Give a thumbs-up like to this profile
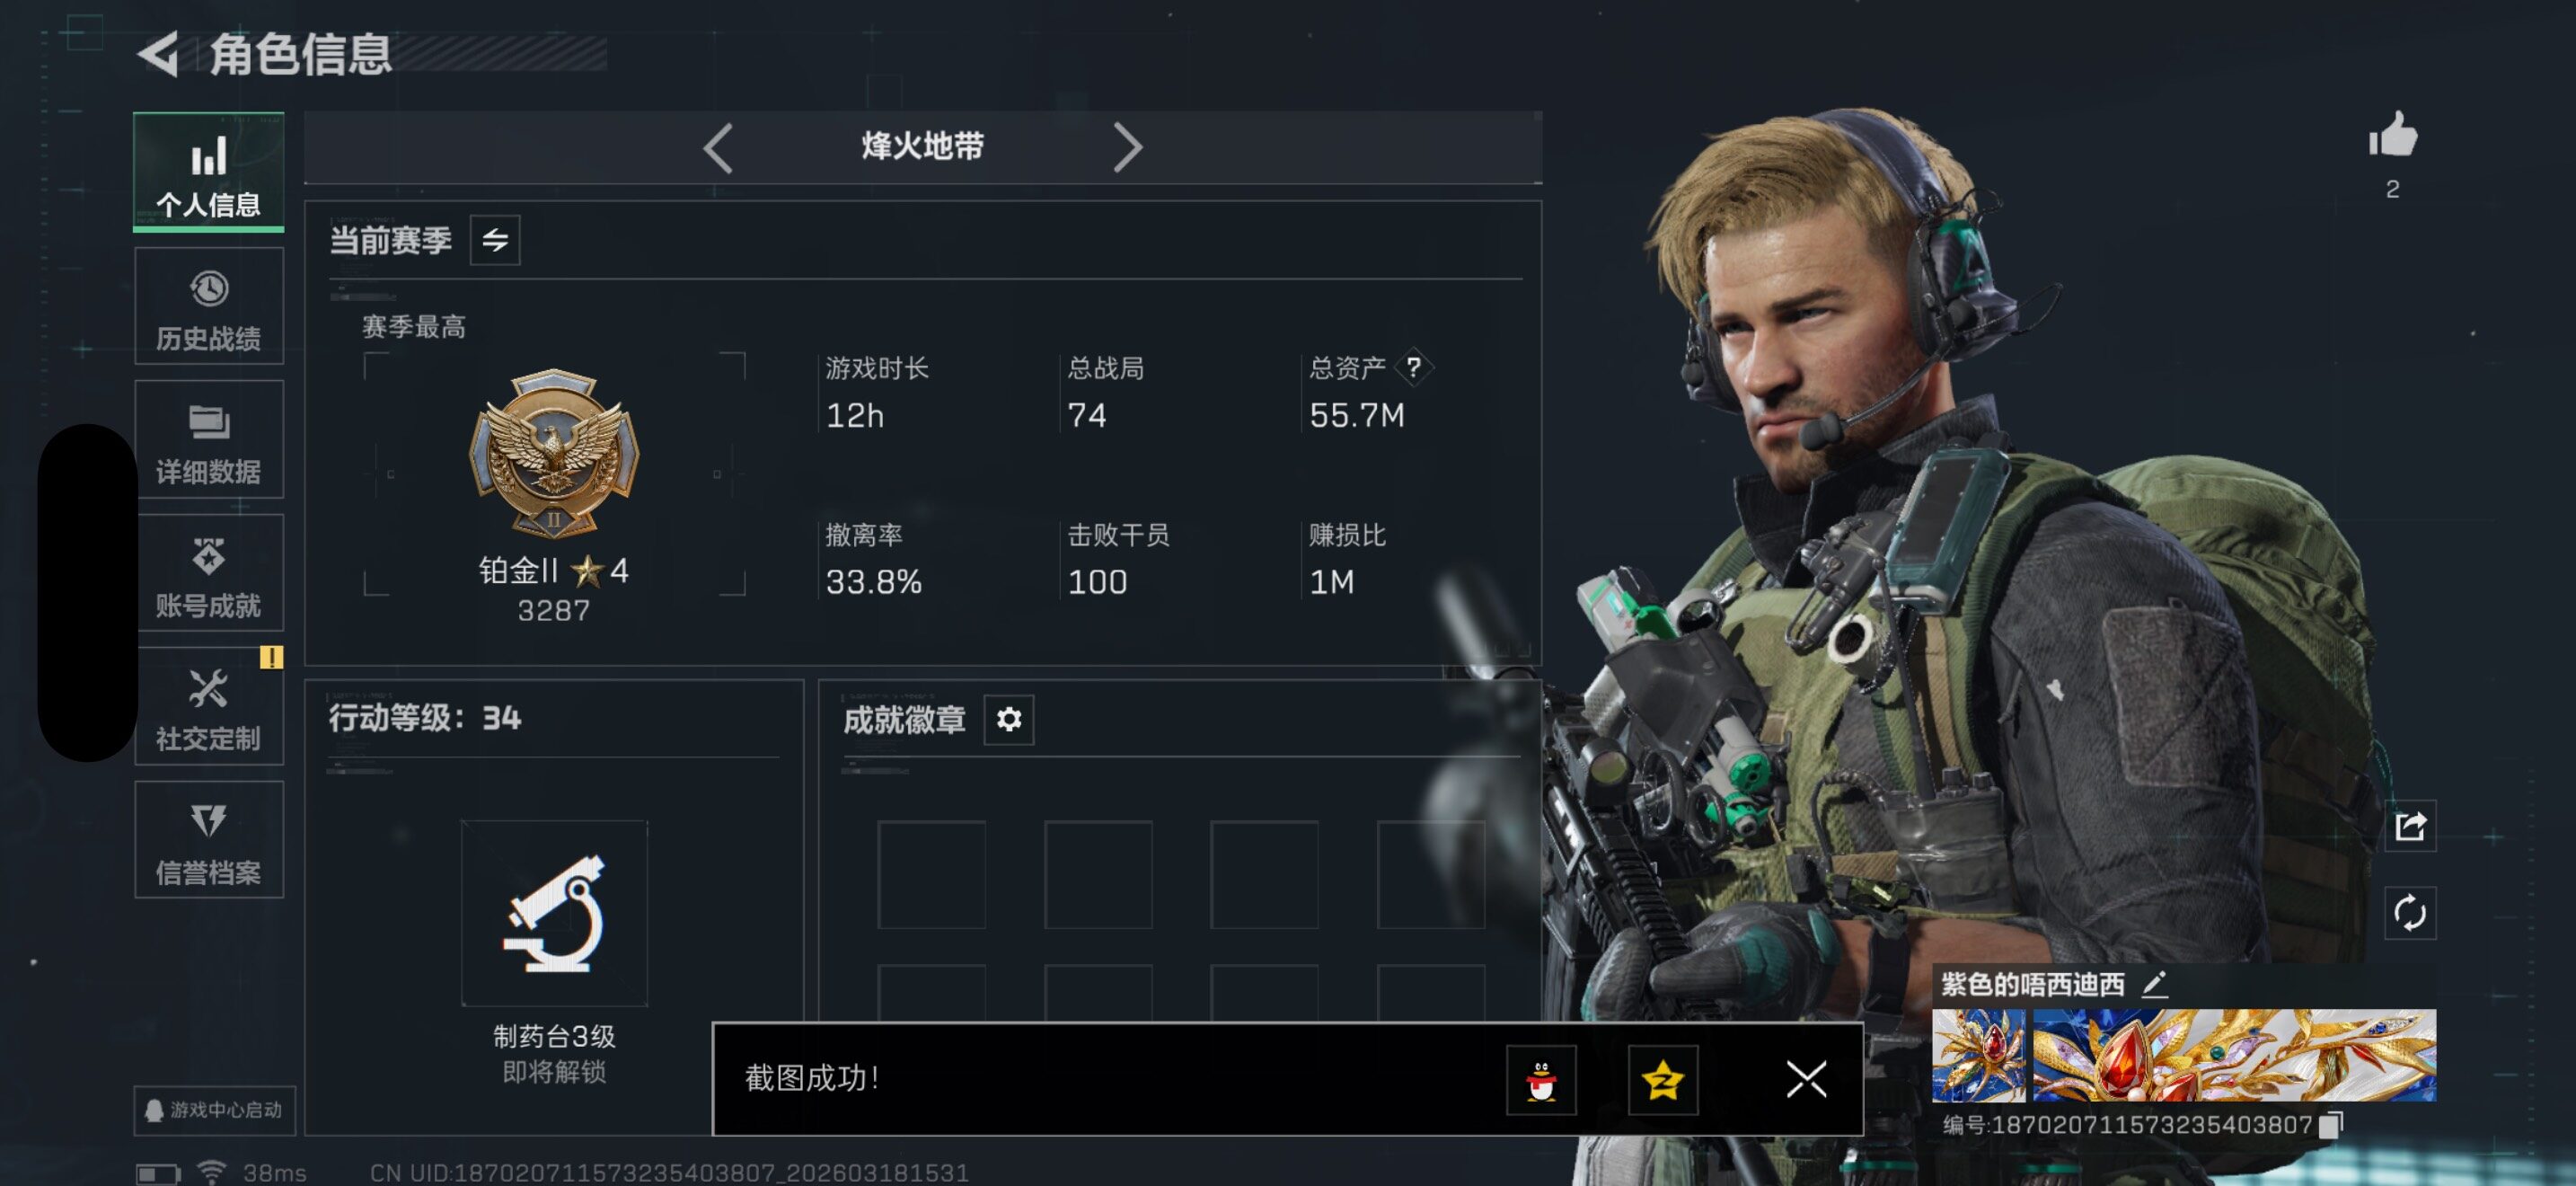Image resolution: width=2576 pixels, height=1186 pixels. tap(2393, 135)
